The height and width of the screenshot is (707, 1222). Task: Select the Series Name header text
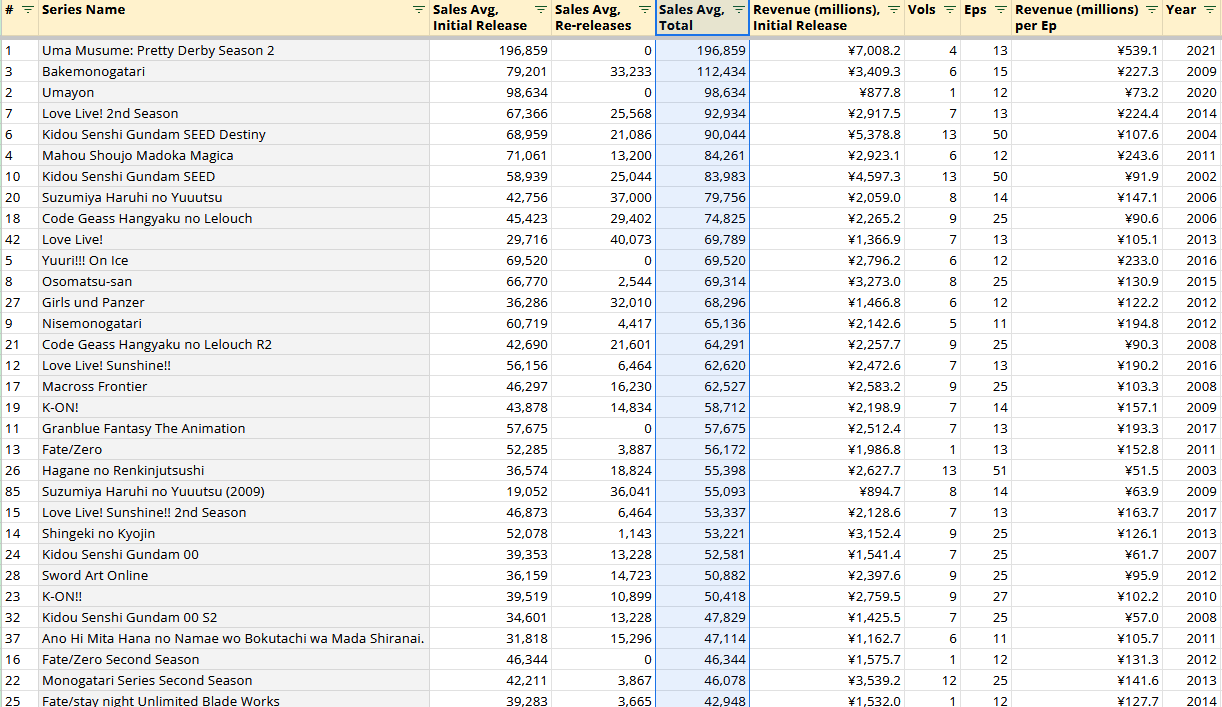coord(84,10)
